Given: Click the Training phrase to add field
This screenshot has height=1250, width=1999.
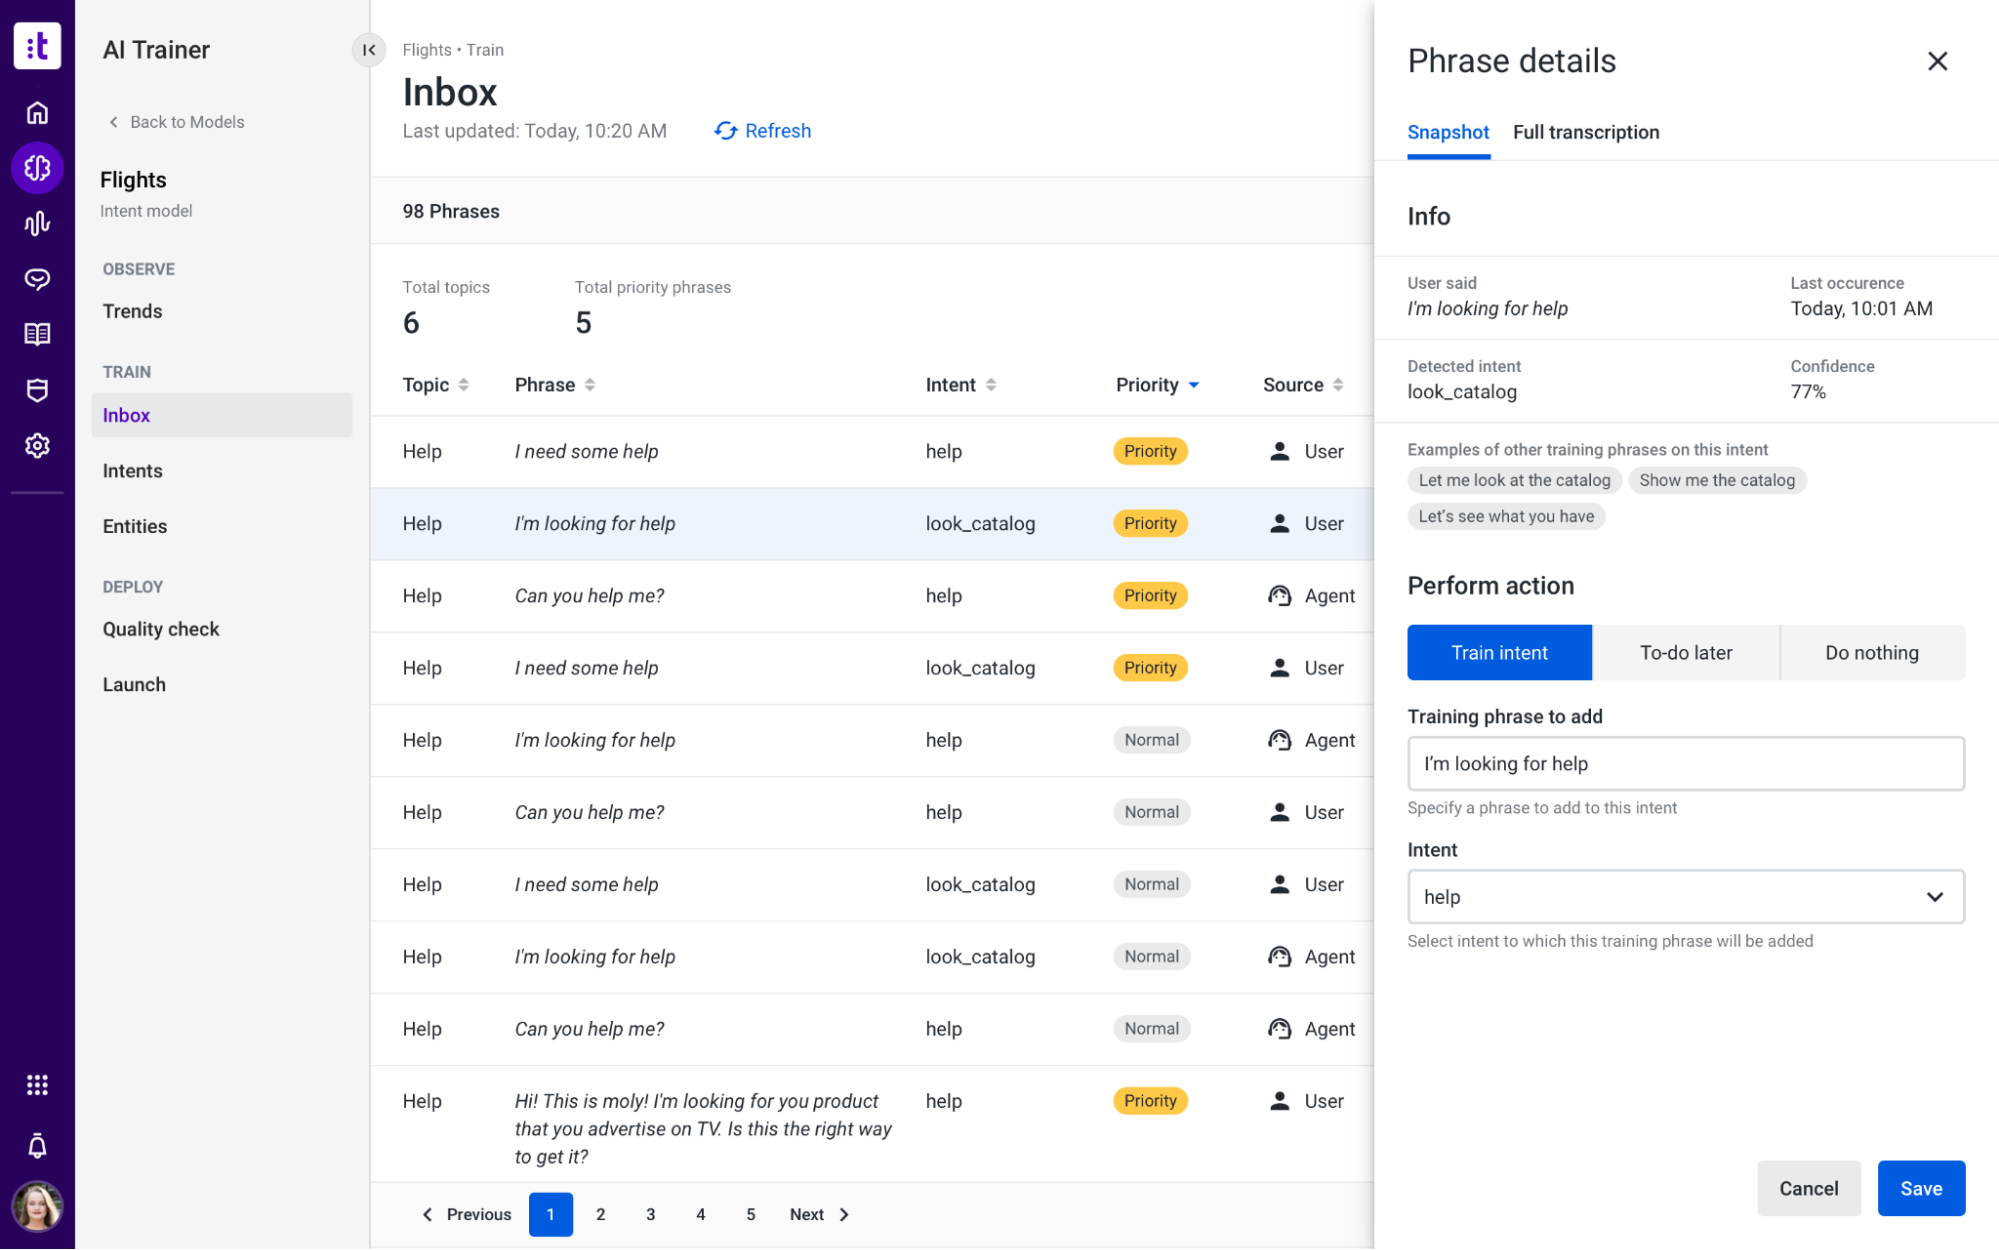Looking at the screenshot, I should (x=1685, y=764).
